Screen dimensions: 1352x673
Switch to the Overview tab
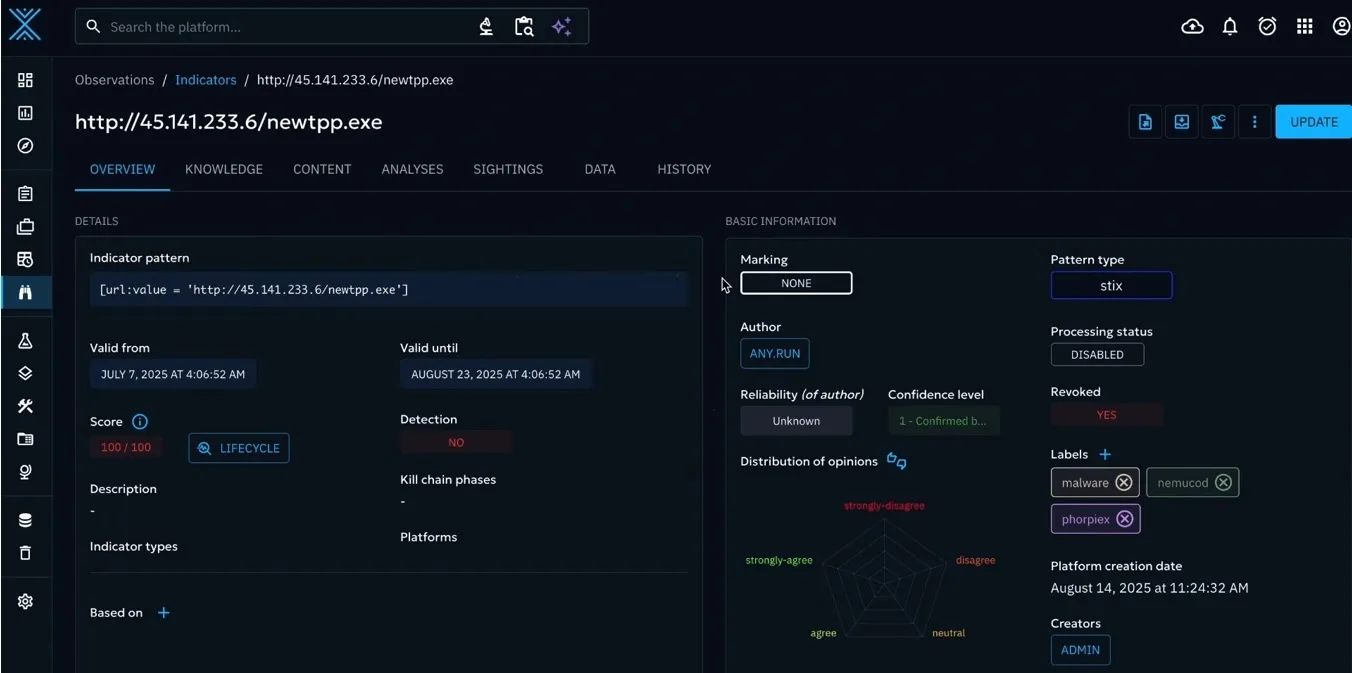tap(122, 169)
